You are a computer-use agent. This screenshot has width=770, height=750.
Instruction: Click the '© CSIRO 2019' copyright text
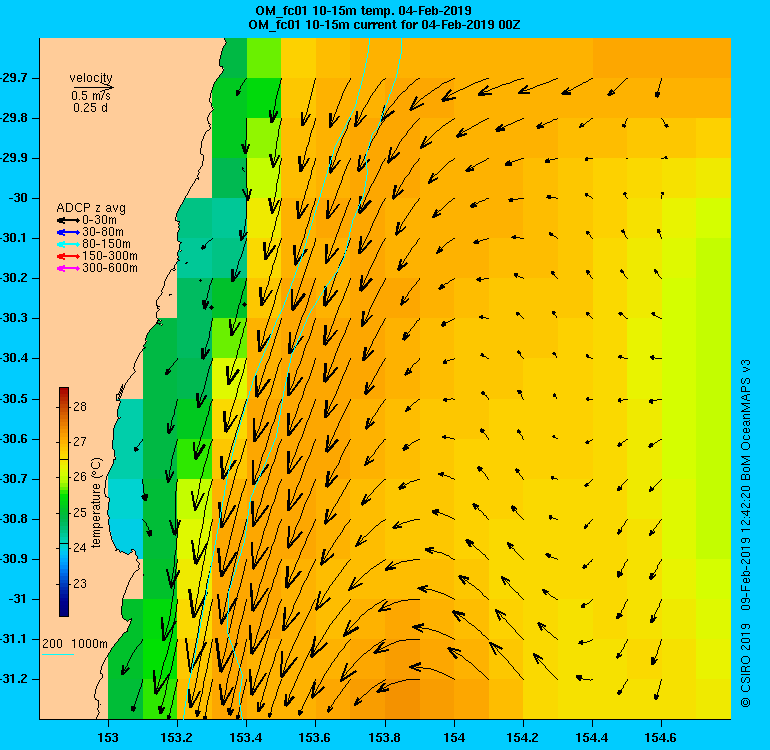tap(746, 666)
